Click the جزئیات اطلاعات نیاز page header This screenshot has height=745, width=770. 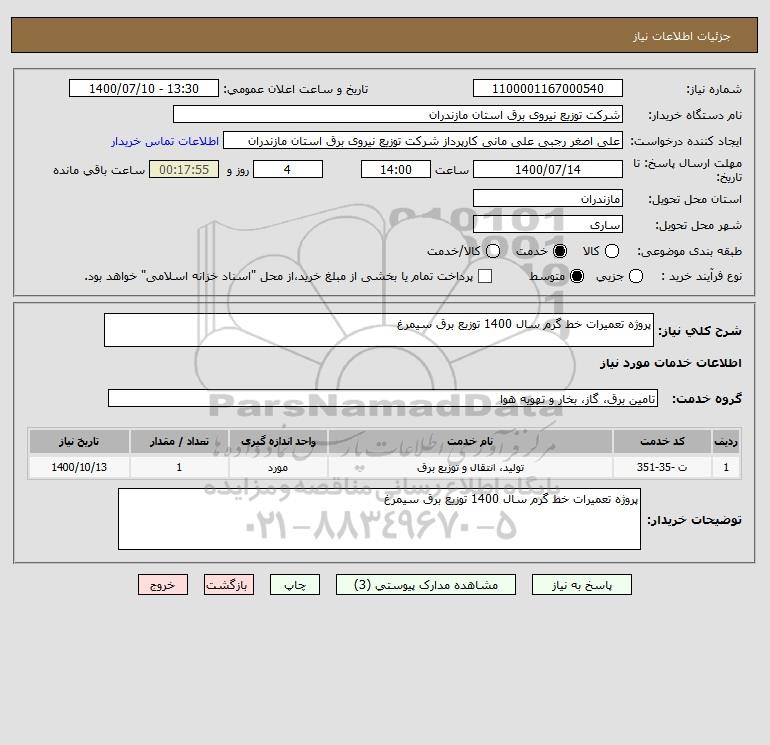(385, 35)
